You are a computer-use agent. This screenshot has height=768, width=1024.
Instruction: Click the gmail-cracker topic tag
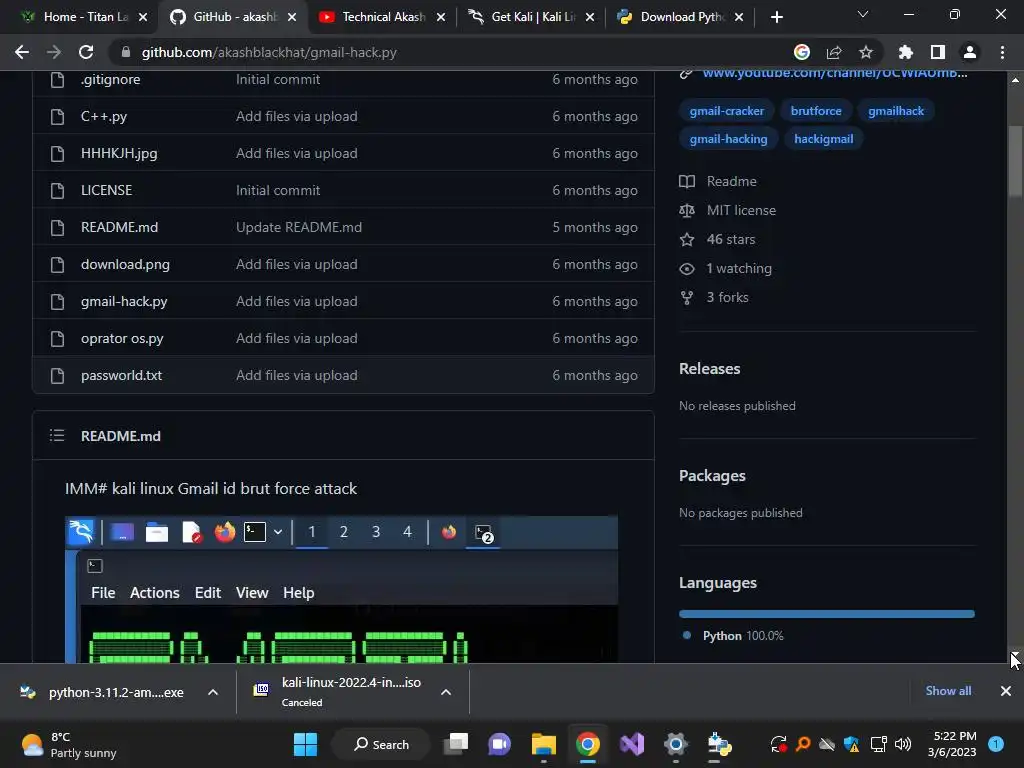(726, 111)
